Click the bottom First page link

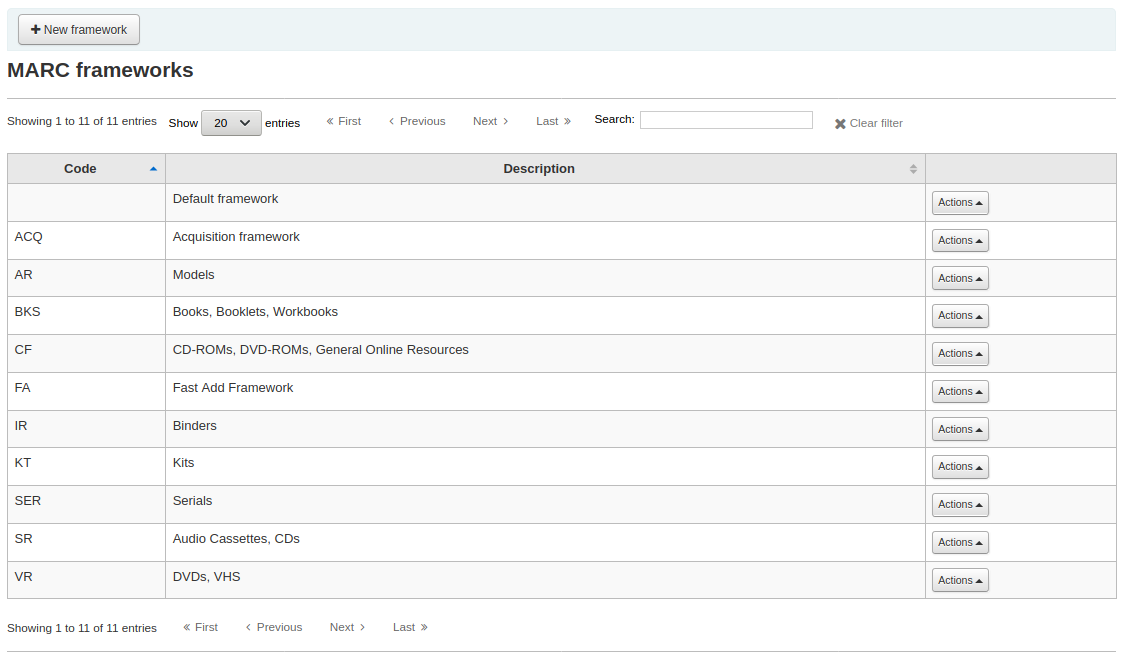tap(201, 627)
